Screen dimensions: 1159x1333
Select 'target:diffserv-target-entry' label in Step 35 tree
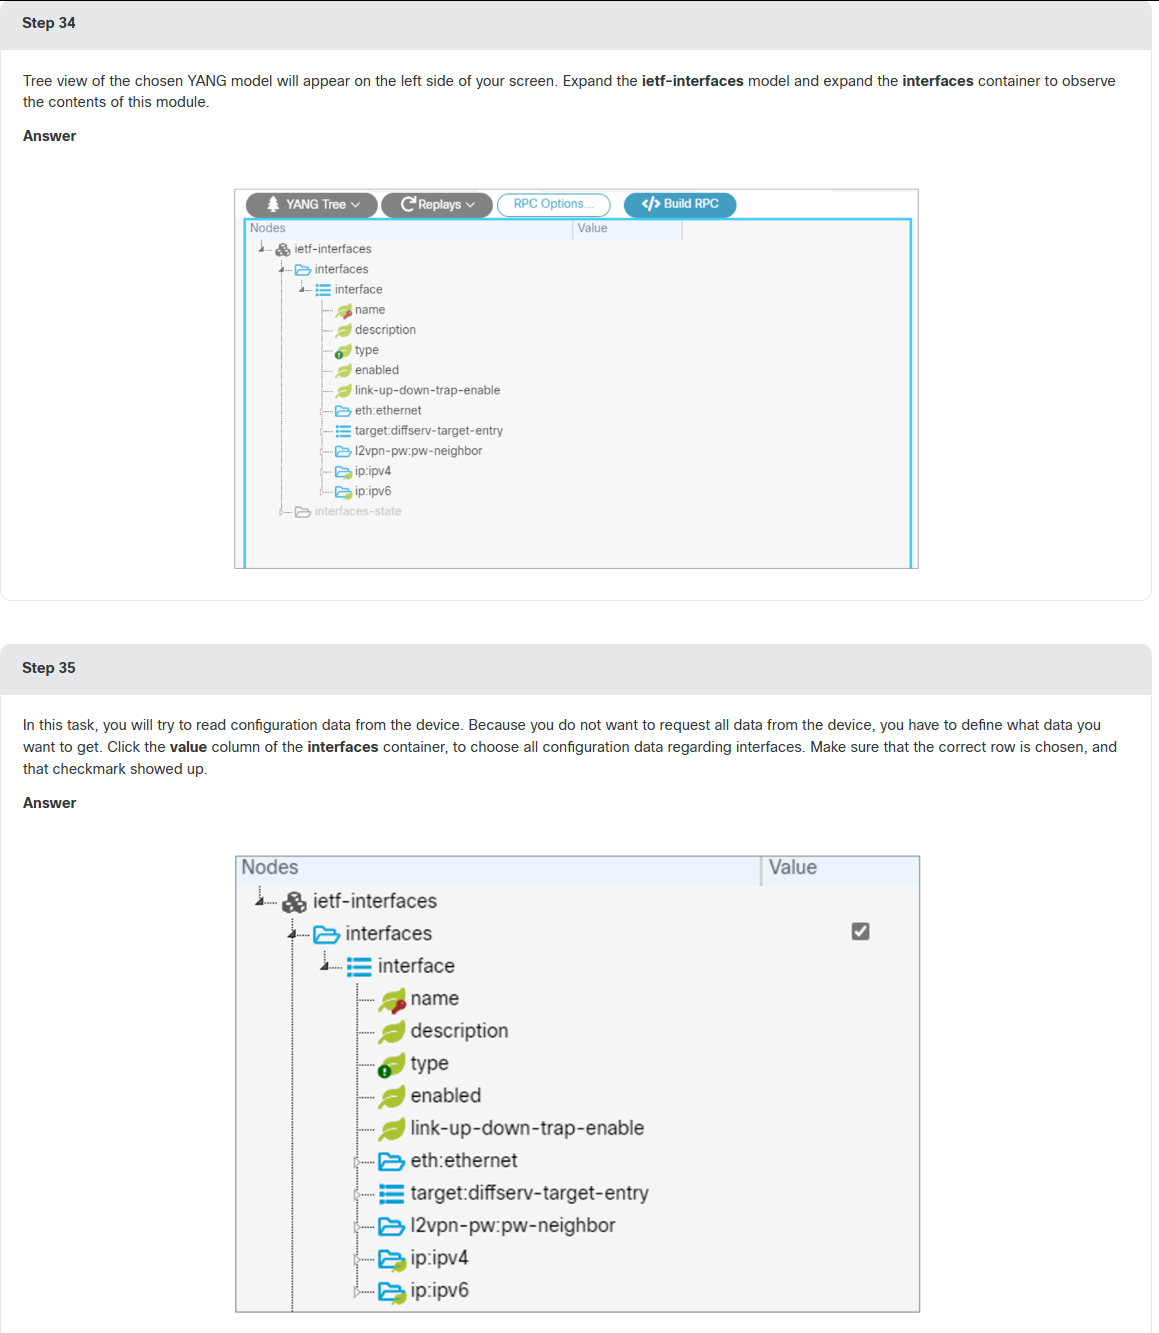tap(530, 1193)
